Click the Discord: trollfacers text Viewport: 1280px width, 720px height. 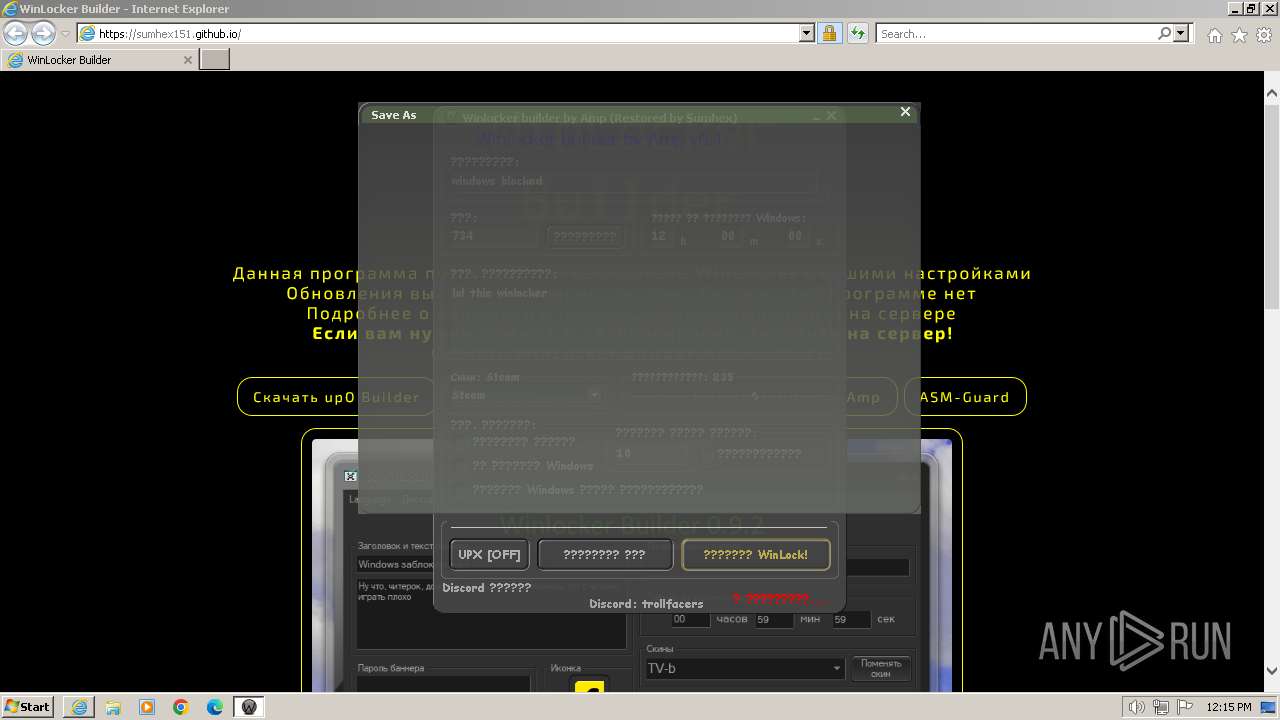(646, 604)
